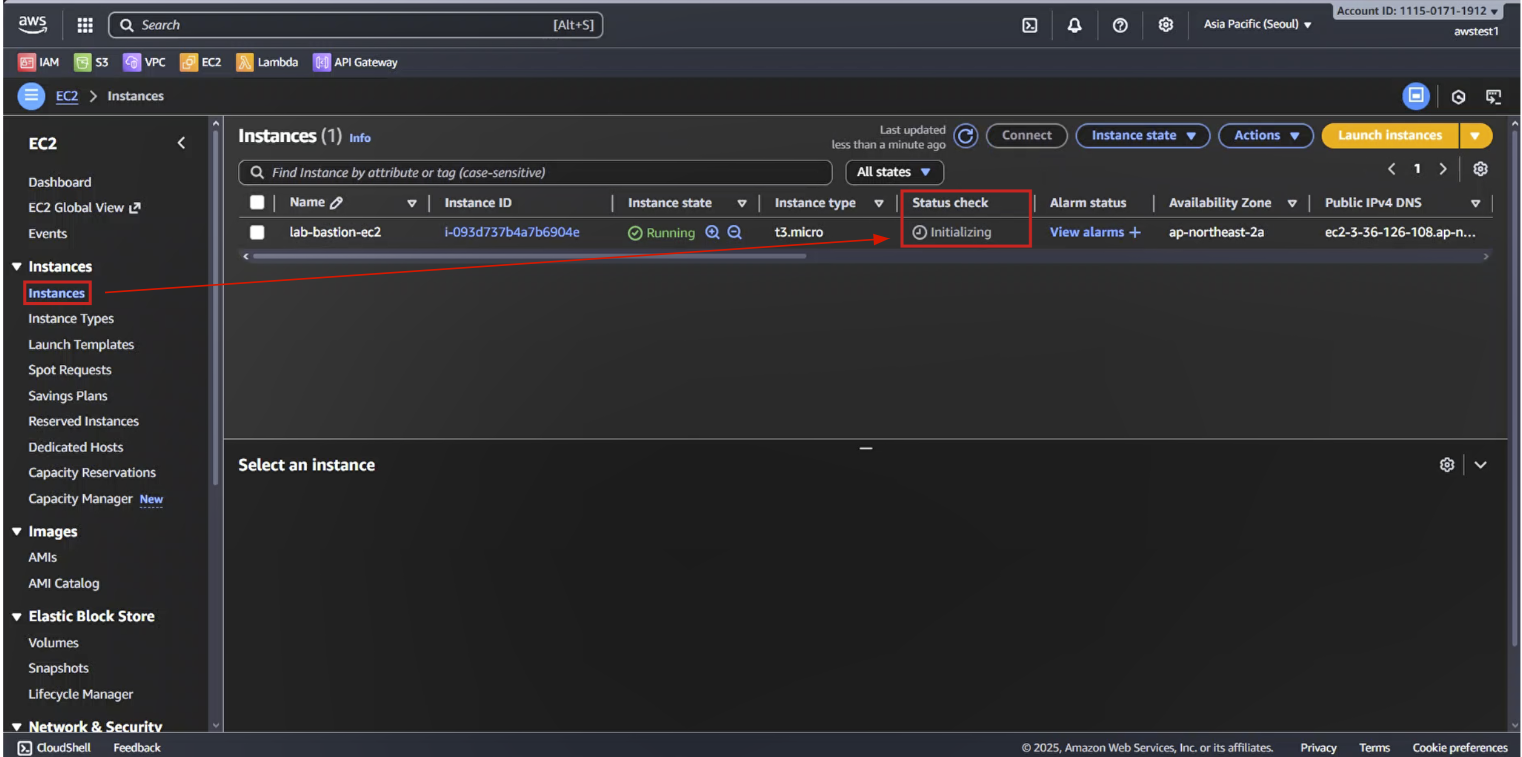Refresh the instances list

pos(965,136)
